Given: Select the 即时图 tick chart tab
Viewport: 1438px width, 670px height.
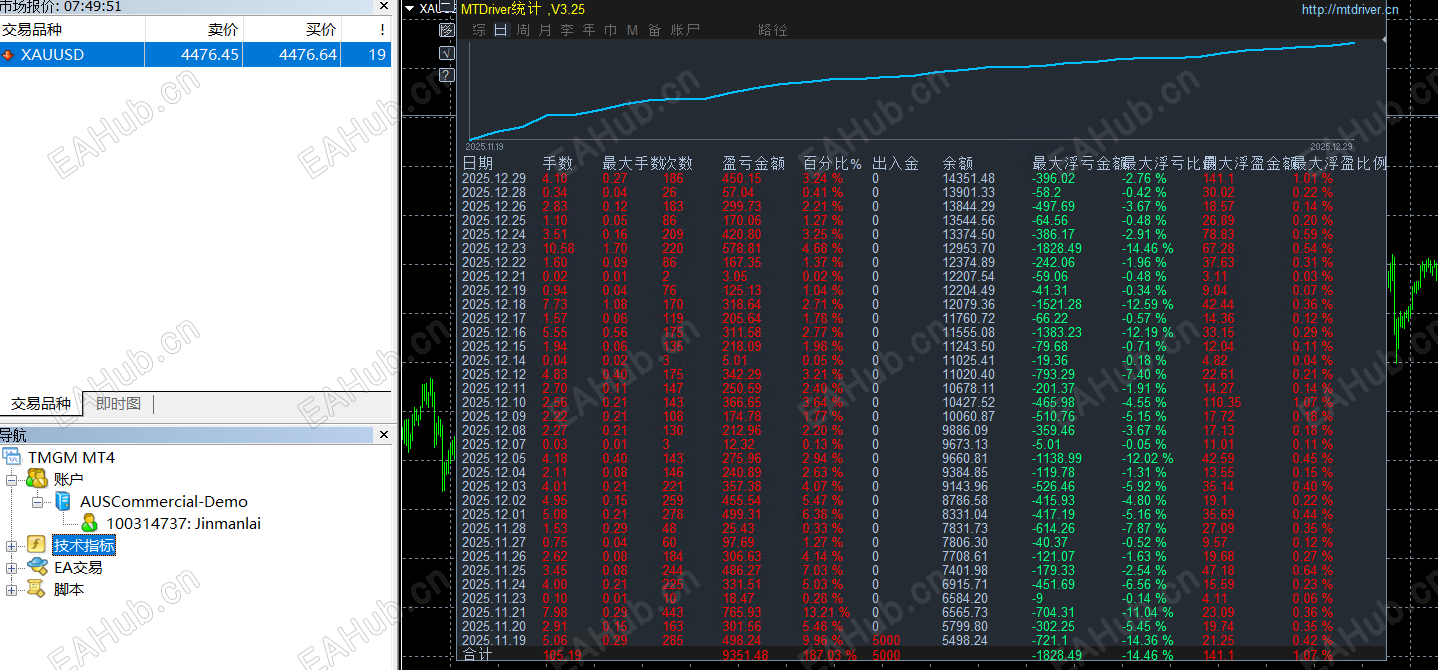Looking at the screenshot, I should (119, 404).
